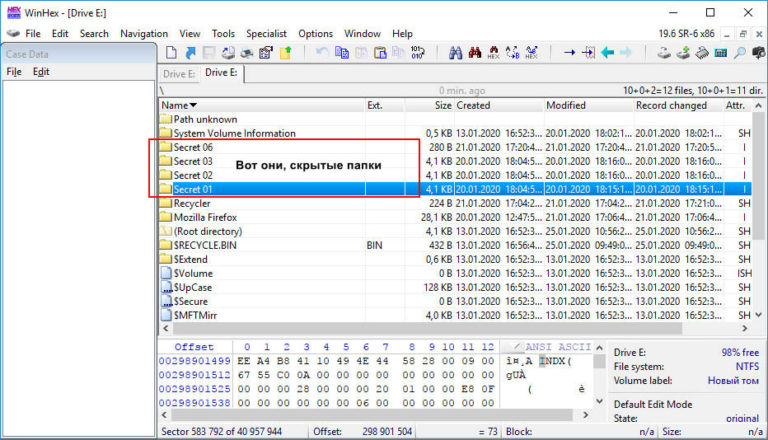Open the Navigation menu
The image size is (768, 440).
144,33
